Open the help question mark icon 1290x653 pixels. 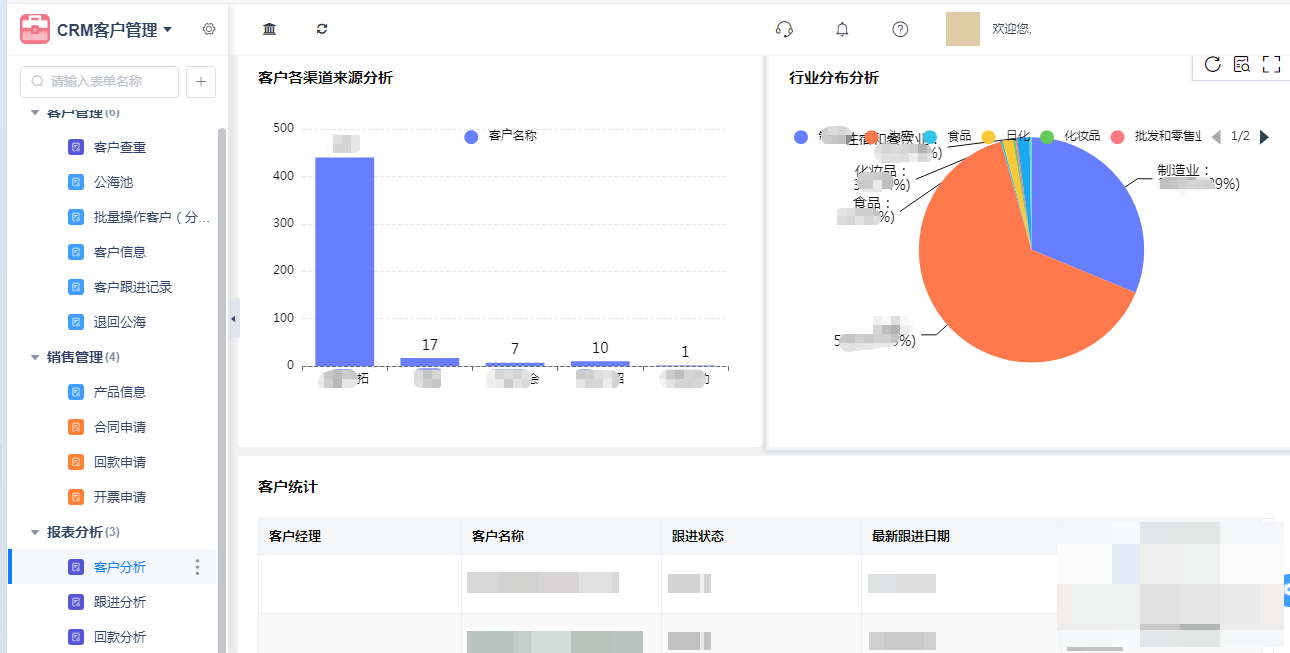pyautogui.click(x=900, y=29)
